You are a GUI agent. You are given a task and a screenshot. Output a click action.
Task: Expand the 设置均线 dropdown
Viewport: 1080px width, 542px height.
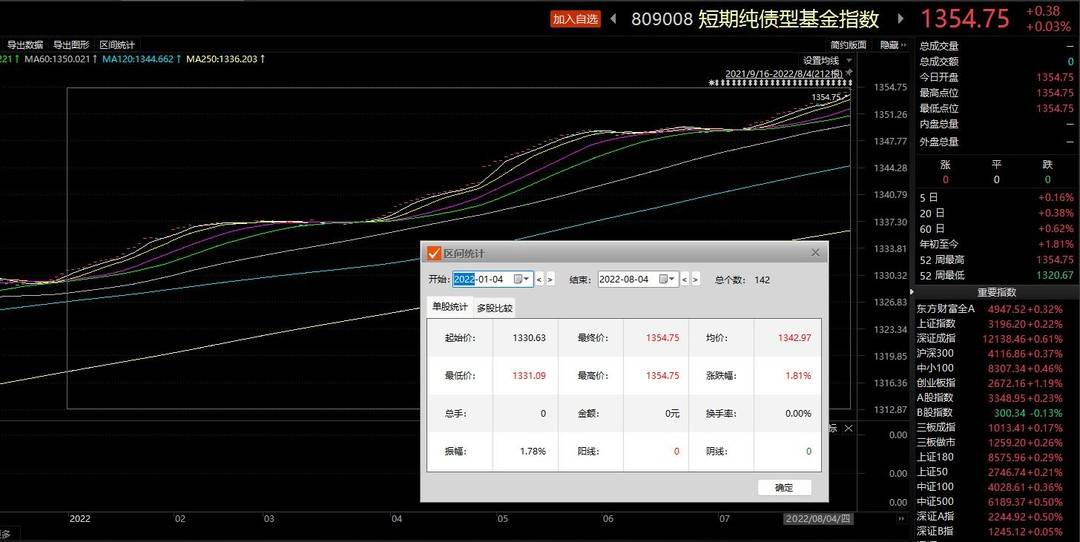point(826,61)
